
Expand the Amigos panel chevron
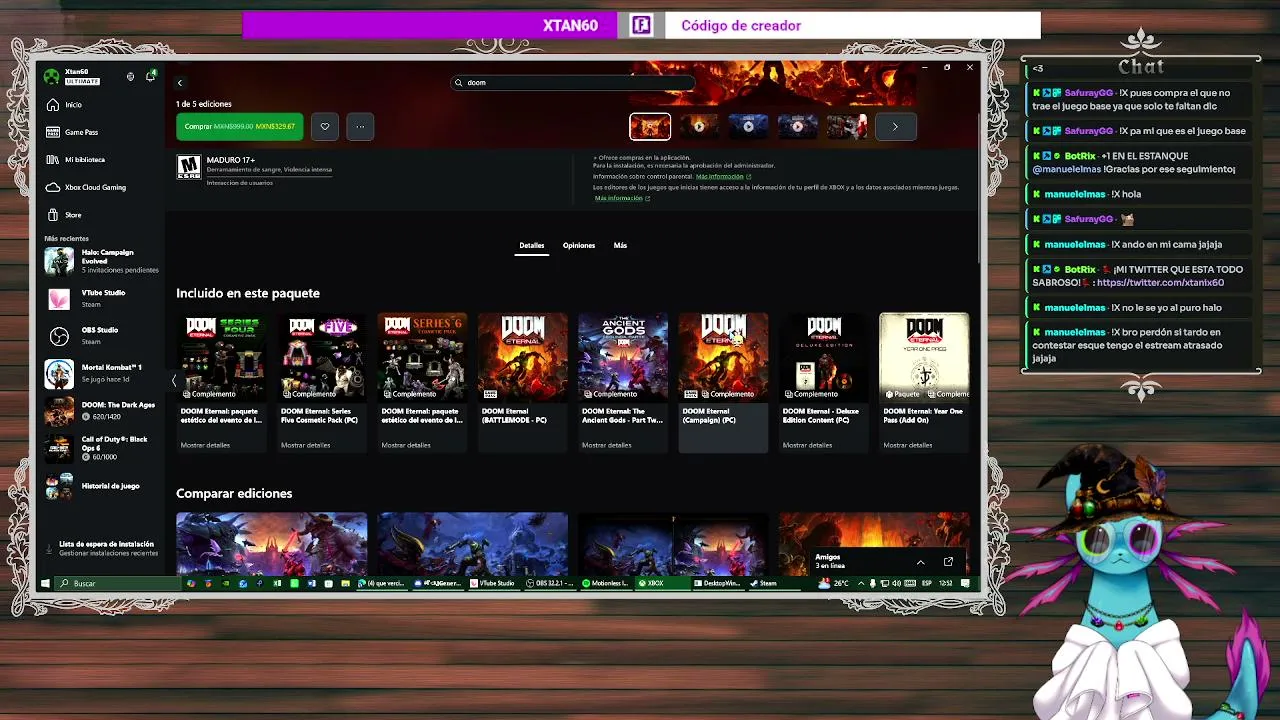920,561
